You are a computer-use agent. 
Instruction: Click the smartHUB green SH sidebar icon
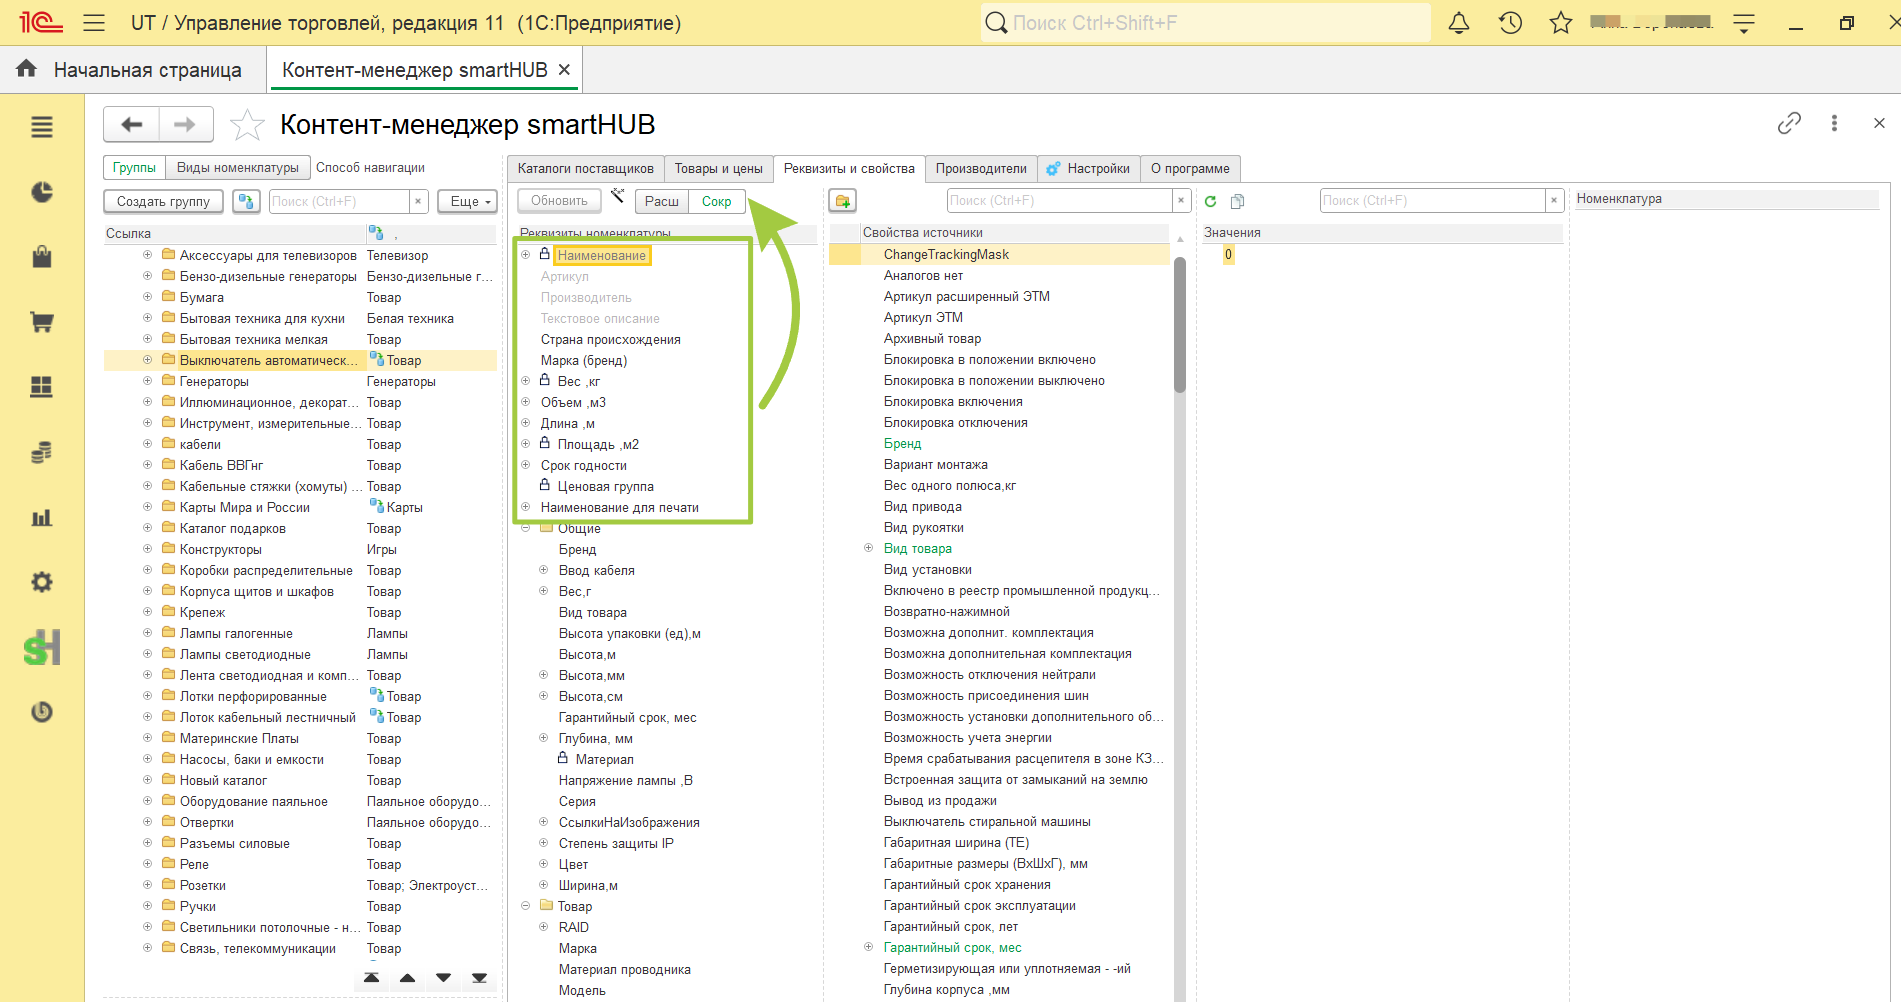(x=42, y=648)
